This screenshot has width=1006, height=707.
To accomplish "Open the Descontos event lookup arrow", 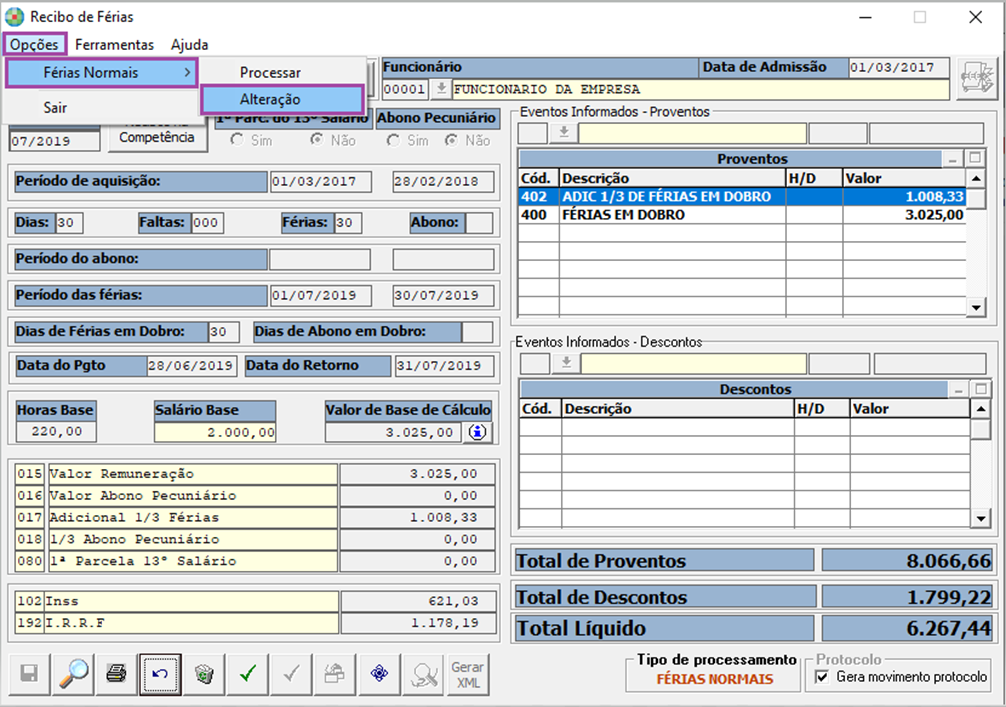I will (x=567, y=363).
